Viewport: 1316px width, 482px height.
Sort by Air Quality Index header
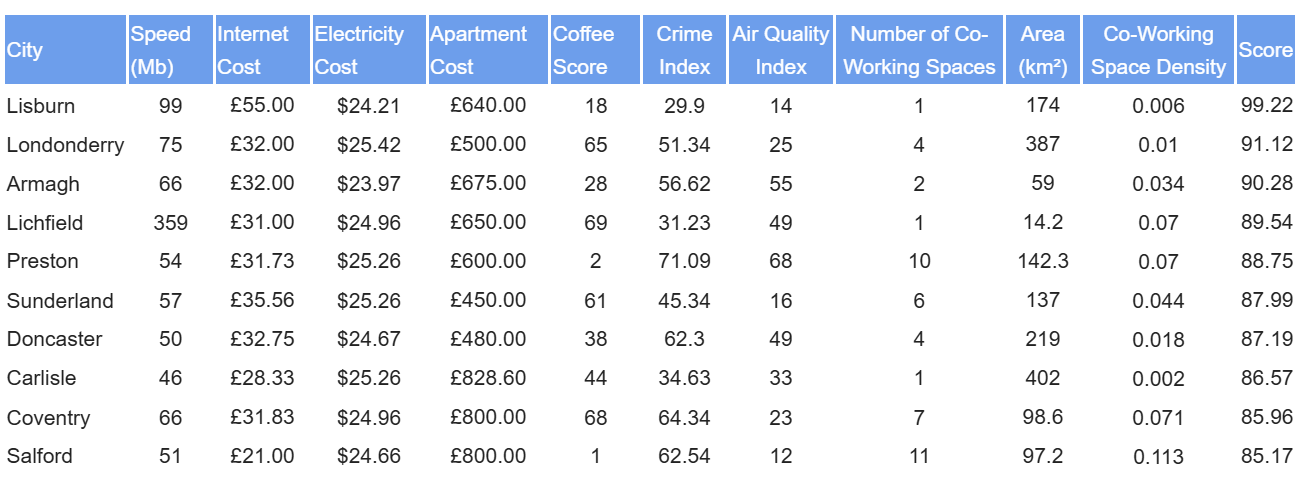click(781, 50)
